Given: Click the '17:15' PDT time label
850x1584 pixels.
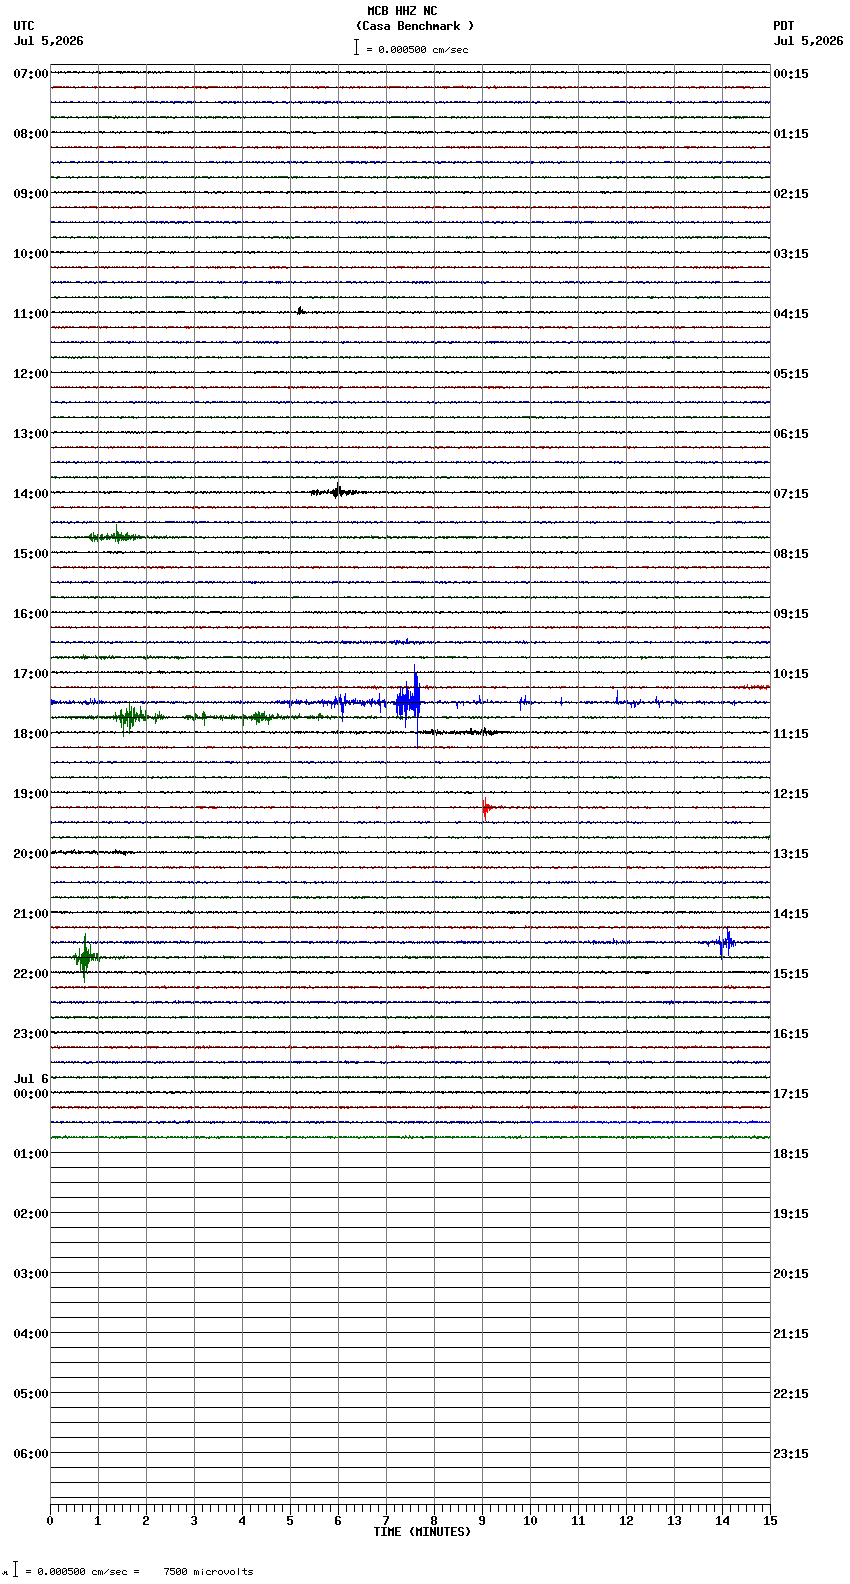Looking at the screenshot, I should [791, 1094].
